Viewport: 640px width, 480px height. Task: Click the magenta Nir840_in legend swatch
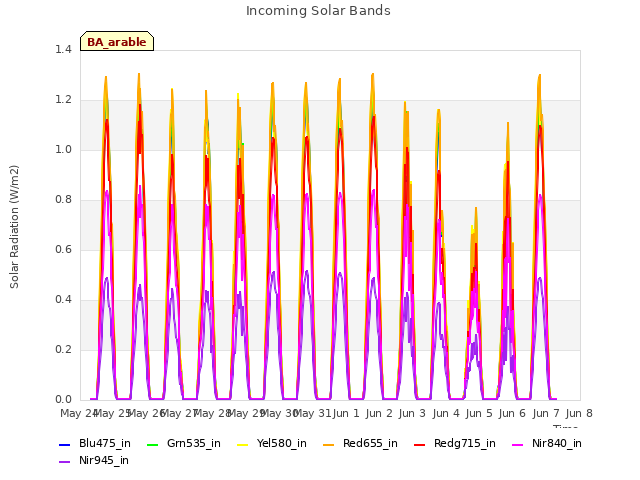click(518, 444)
